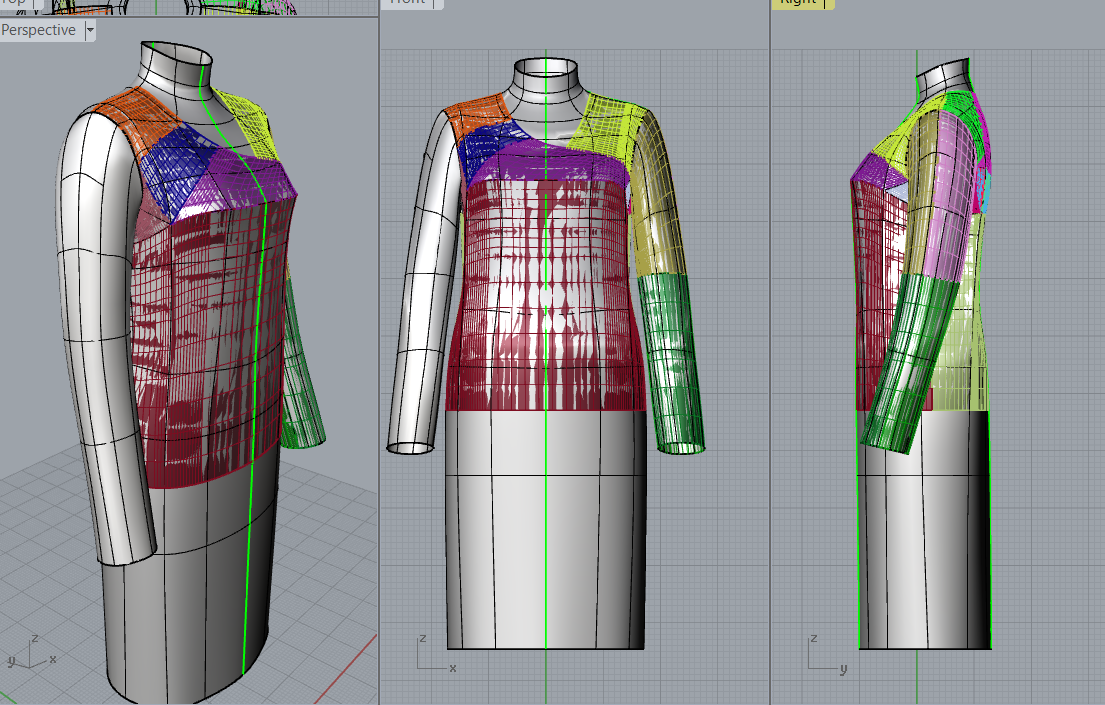Click the world axis icon in Right view
The image size is (1105, 705).
click(822, 655)
